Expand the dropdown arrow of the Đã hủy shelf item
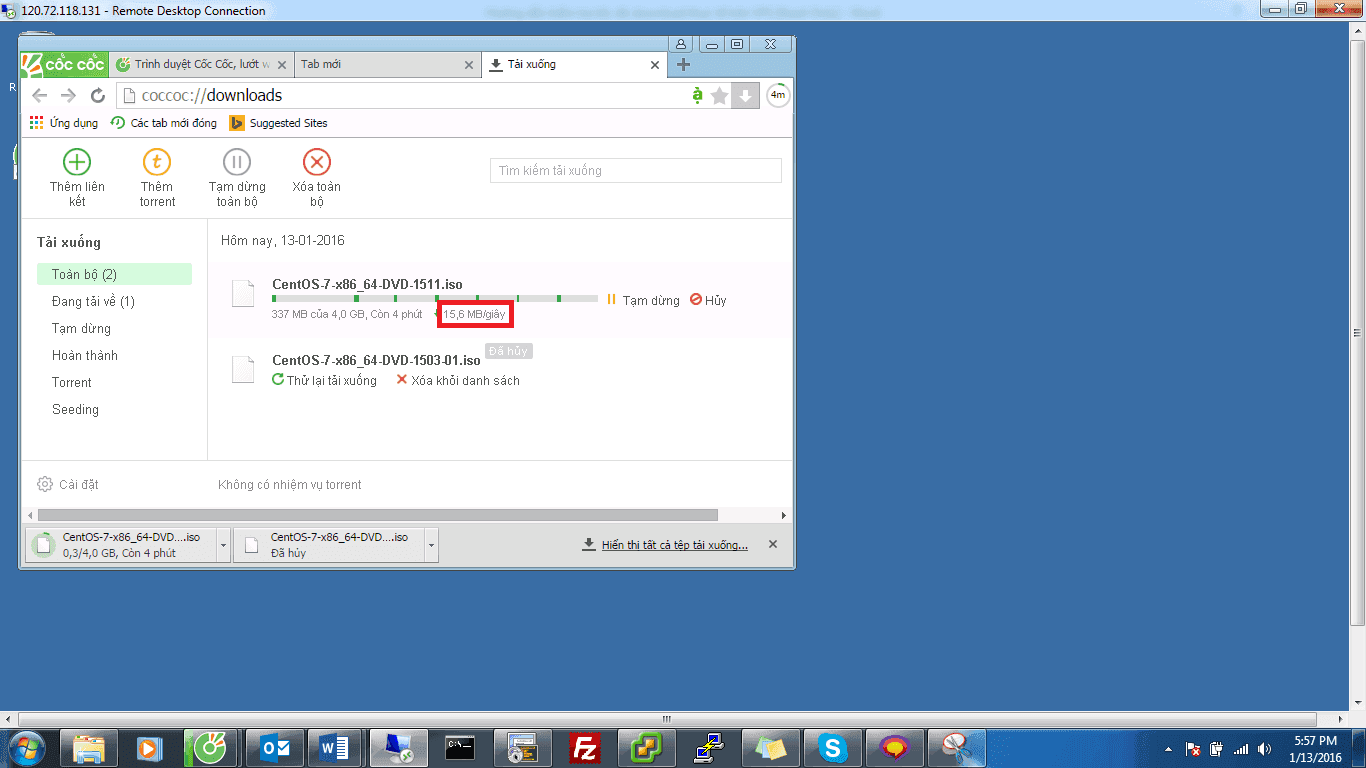The width and height of the screenshot is (1366, 768). (431, 545)
